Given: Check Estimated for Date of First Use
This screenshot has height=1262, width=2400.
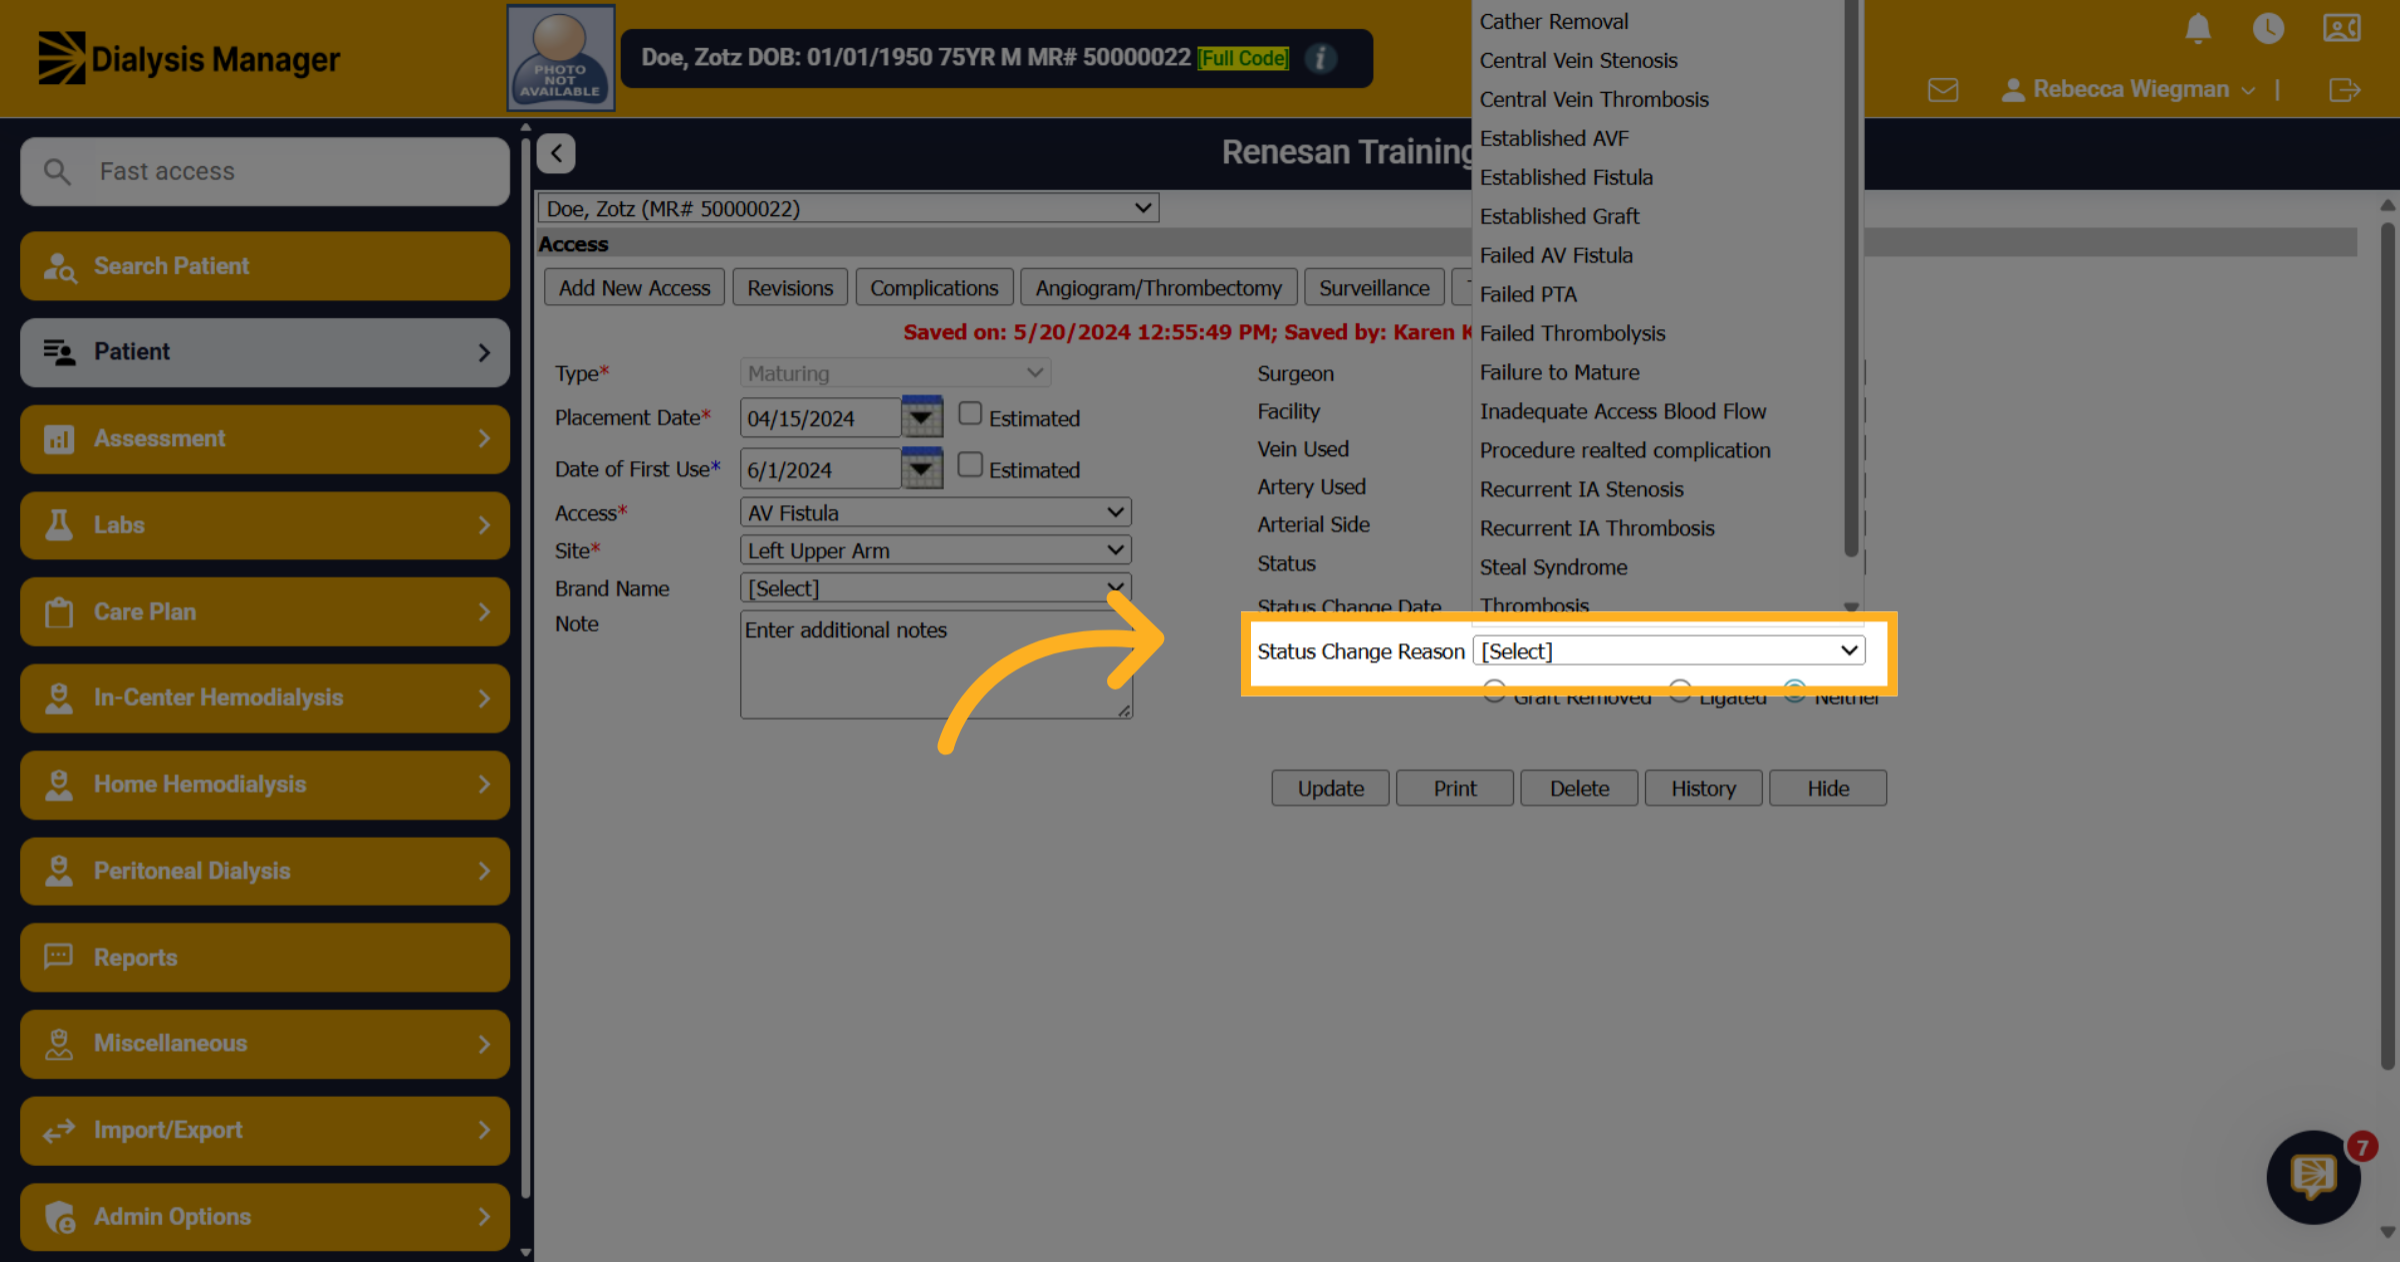Looking at the screenshot, I should (x=969, y=465).
